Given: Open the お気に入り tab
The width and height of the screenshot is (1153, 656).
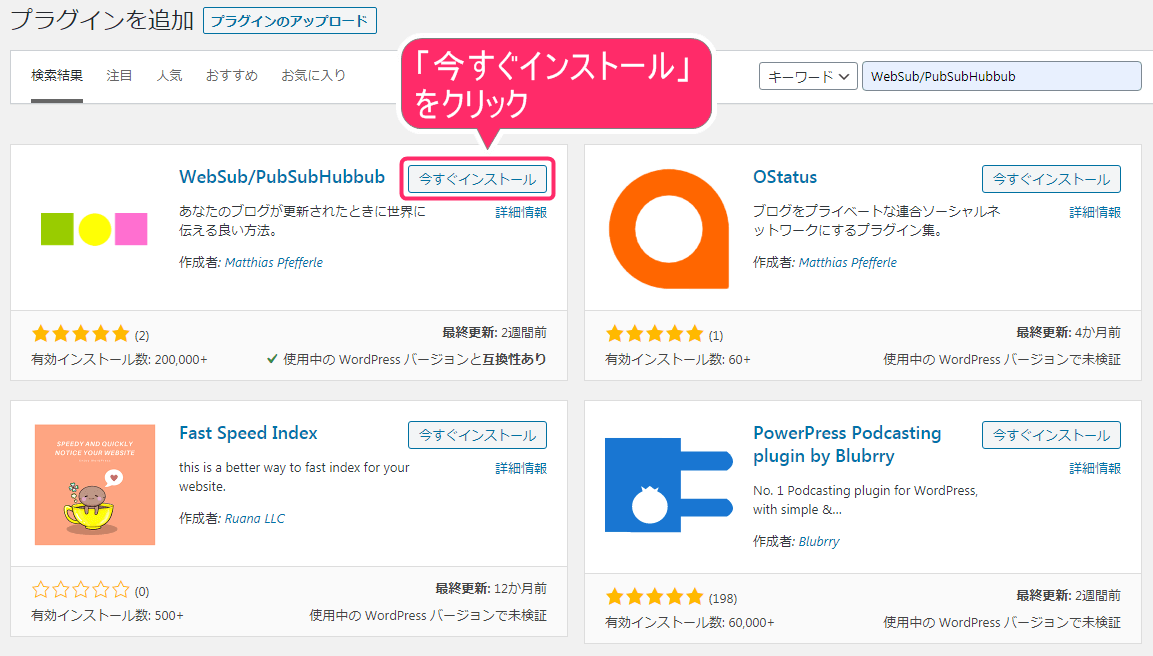Looking at the screenshot, I should 313,75.
